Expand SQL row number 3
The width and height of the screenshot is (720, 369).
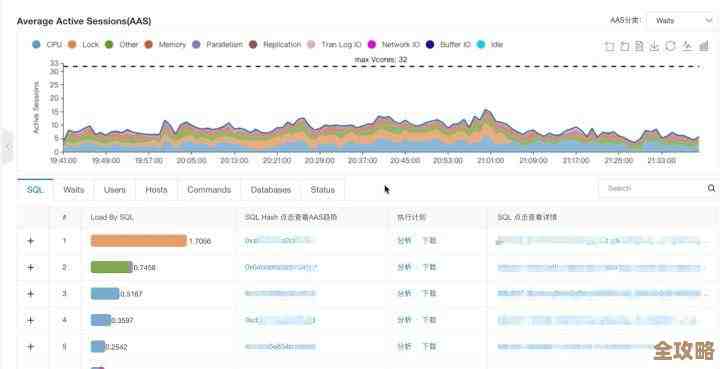(x=31, y=294)
